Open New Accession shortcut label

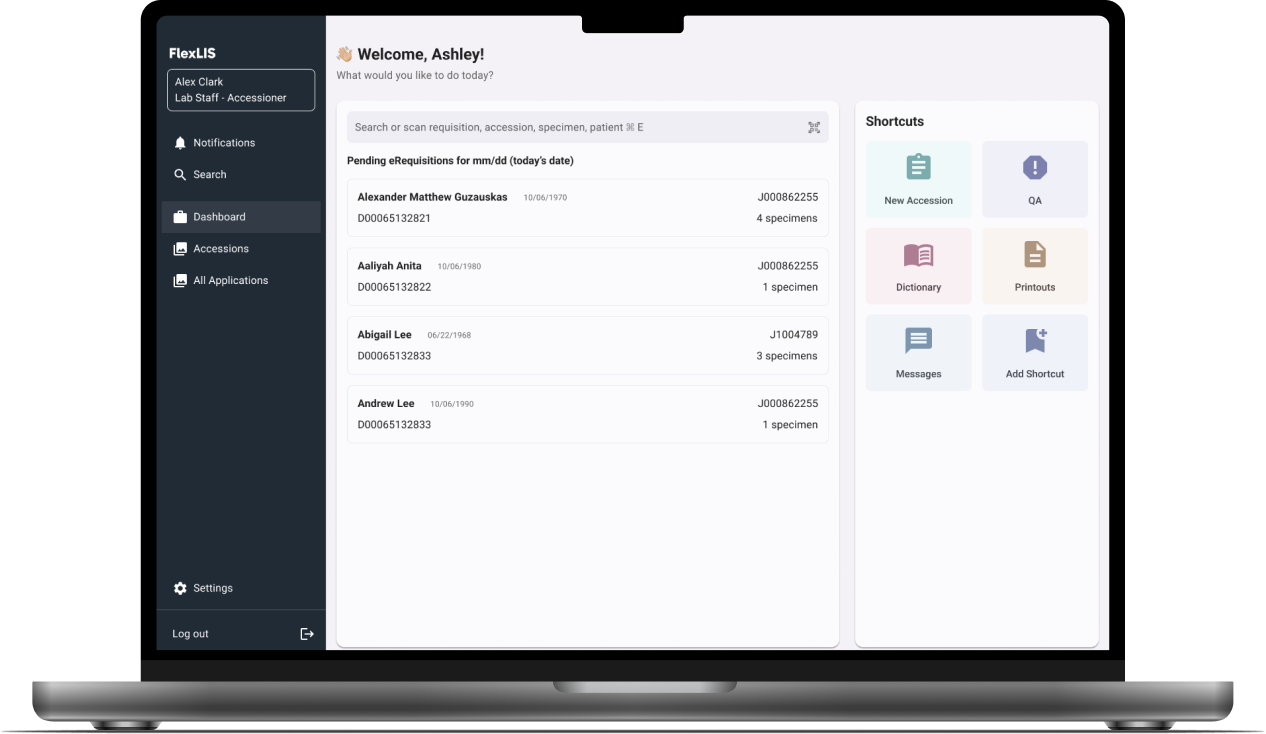tap(918, 201)
